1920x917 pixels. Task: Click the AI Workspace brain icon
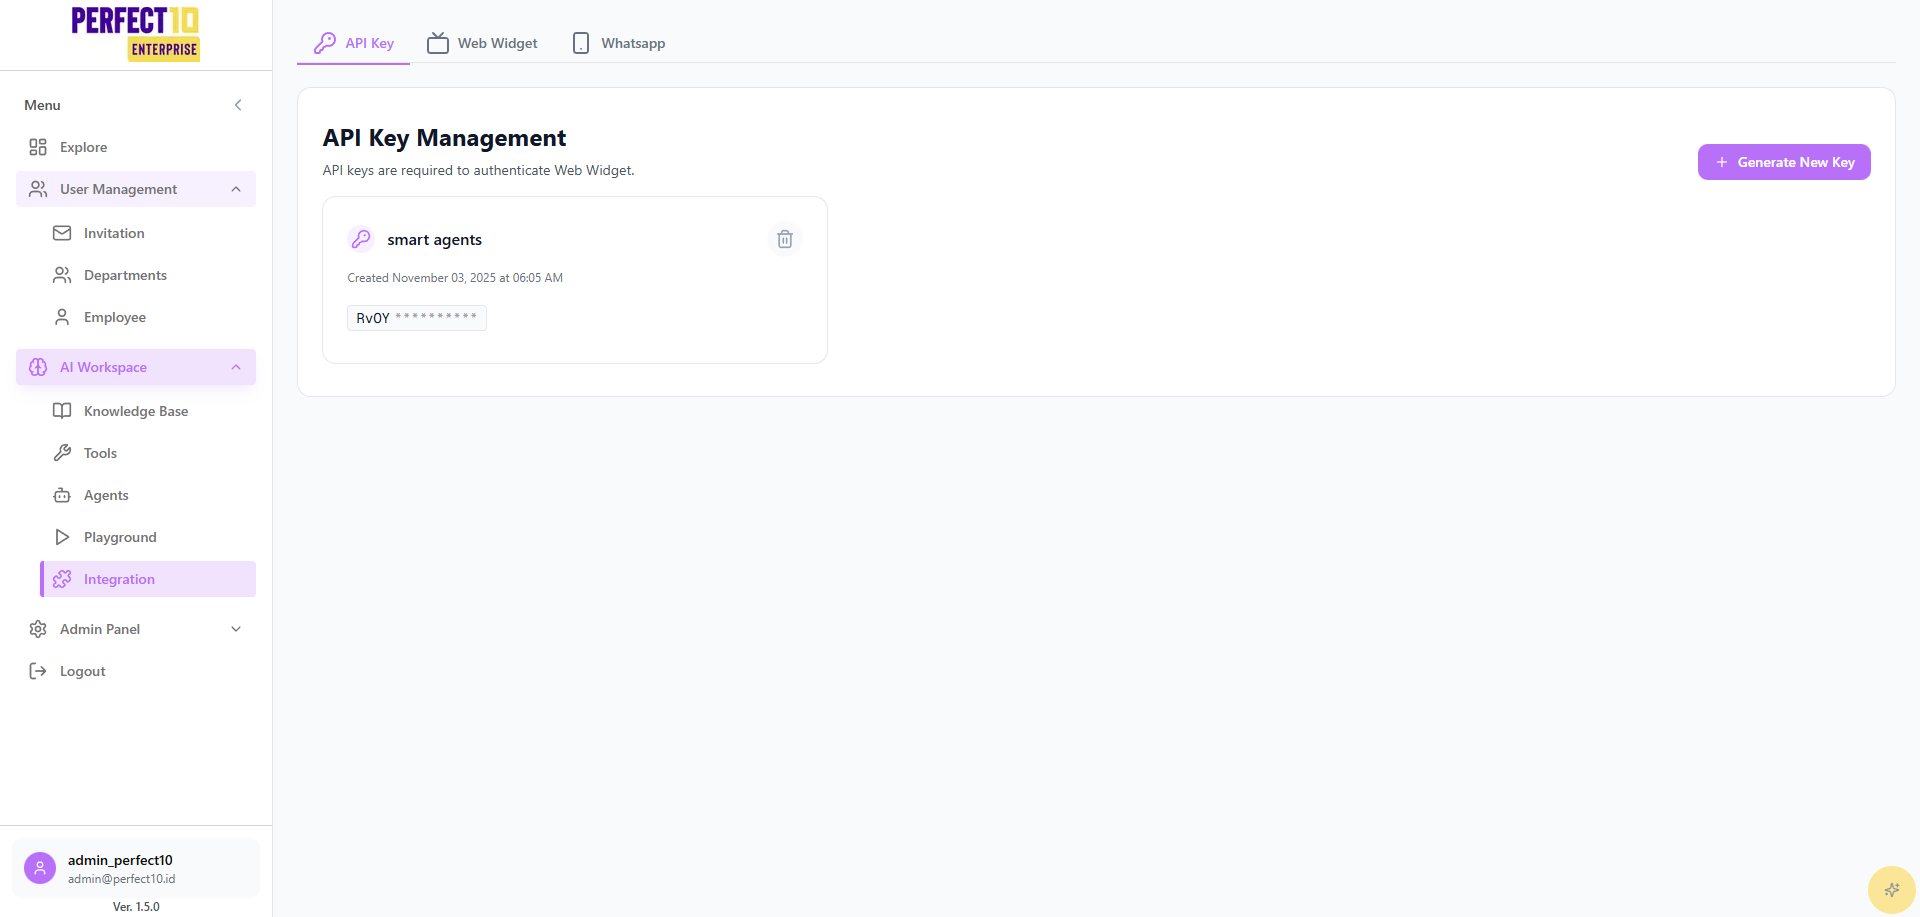(38, 367)
